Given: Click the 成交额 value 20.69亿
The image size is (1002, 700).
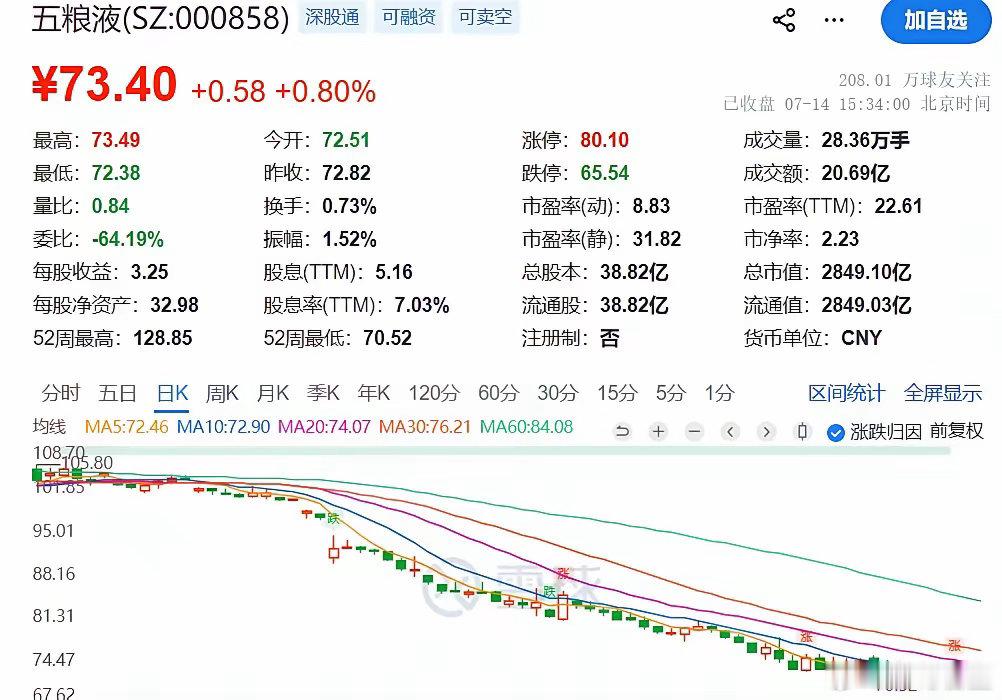Looking at the screenshot, I should [x=856, y=173].
